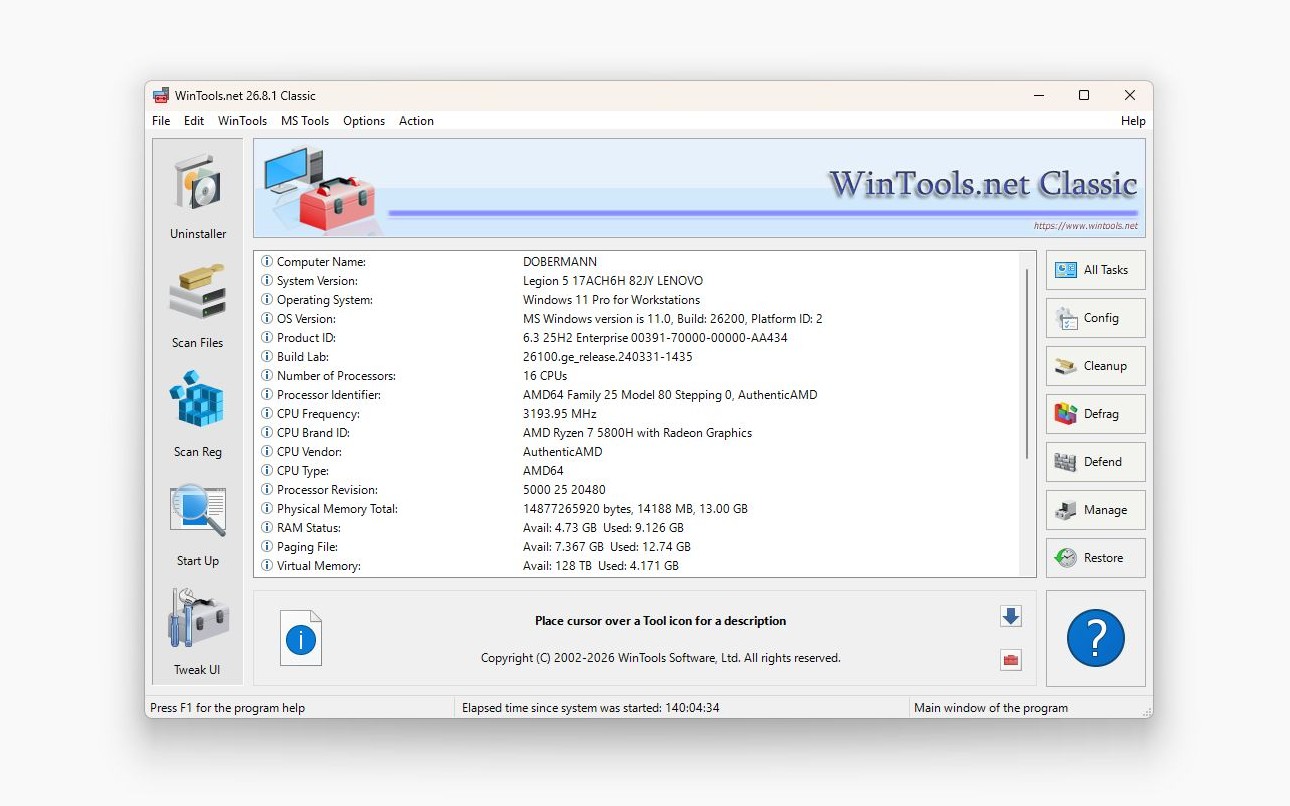Click the All Tasks button

coord(1096,270)
